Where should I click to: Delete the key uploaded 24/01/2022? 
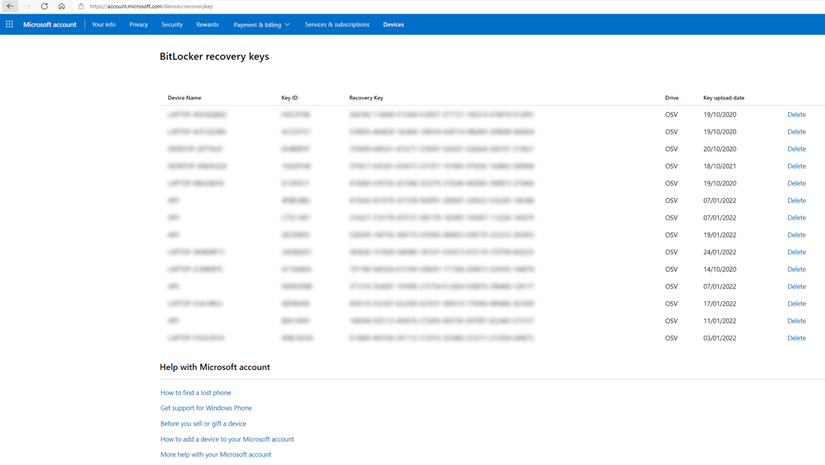tap(797, 252)
